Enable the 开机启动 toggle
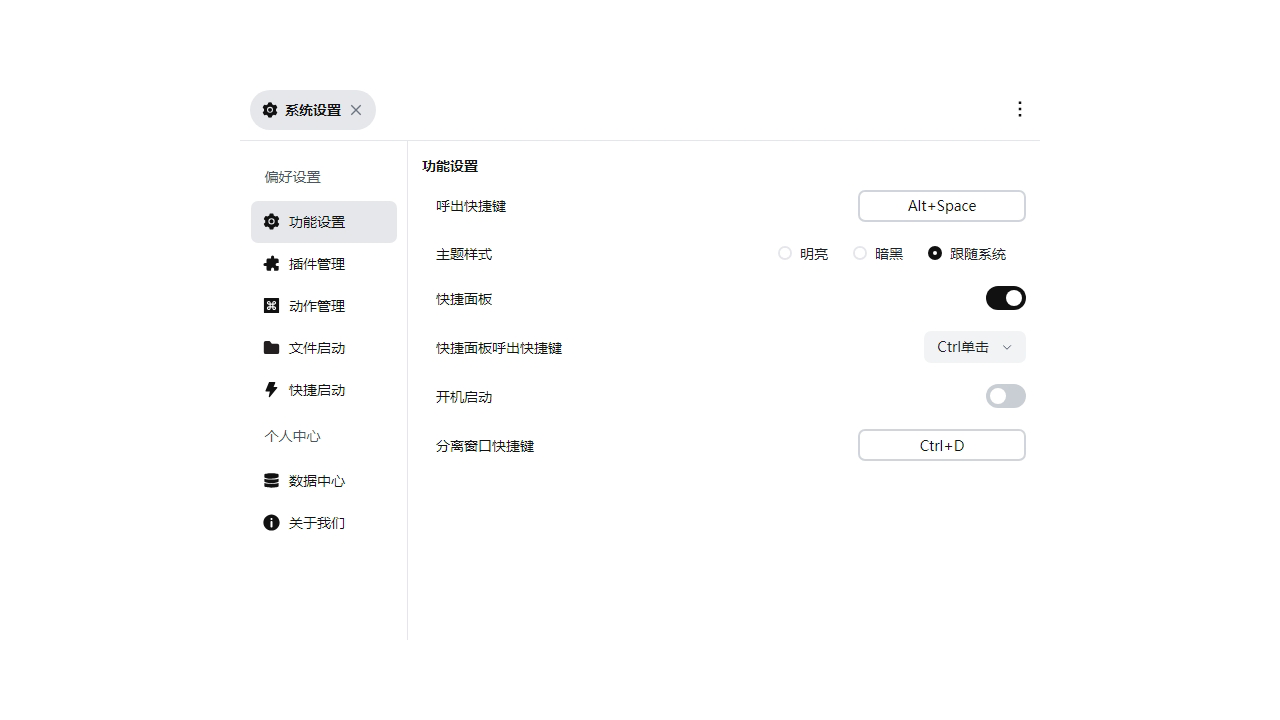 1005,396
